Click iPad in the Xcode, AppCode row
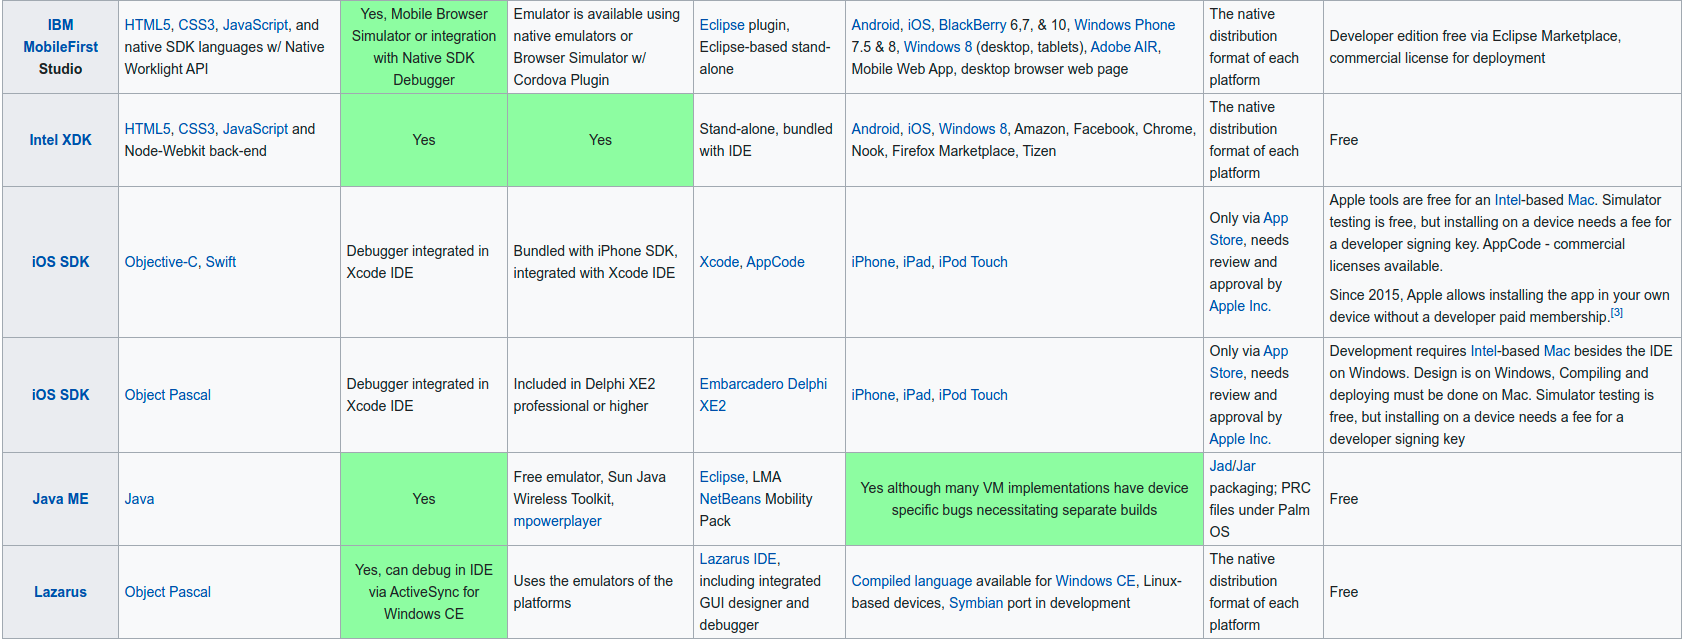Image resolution: width=1682 pixels, height=639 pixels. pyautogui.click(x=916, y=262)
